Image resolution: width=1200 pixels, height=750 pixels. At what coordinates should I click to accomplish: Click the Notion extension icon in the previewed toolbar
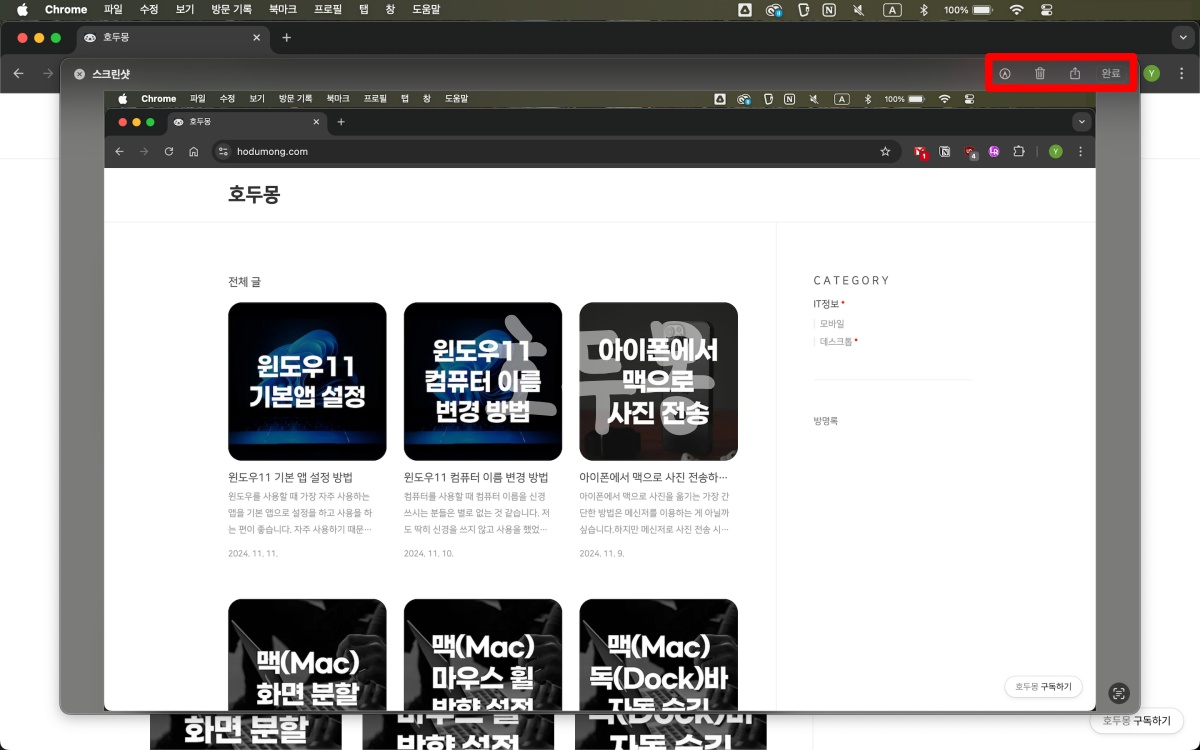click(945, 152)
